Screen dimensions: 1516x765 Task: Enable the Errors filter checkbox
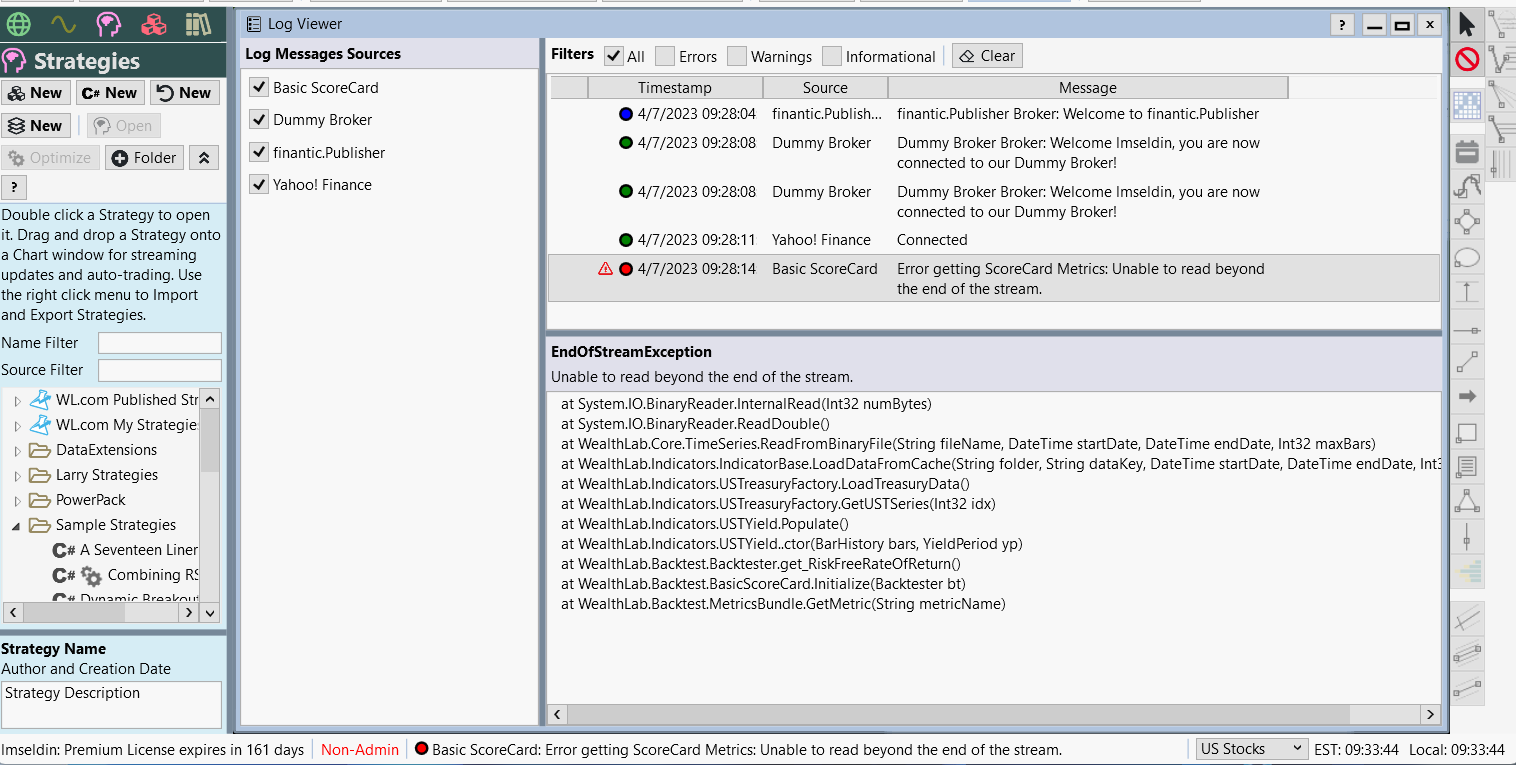(664, 57)
